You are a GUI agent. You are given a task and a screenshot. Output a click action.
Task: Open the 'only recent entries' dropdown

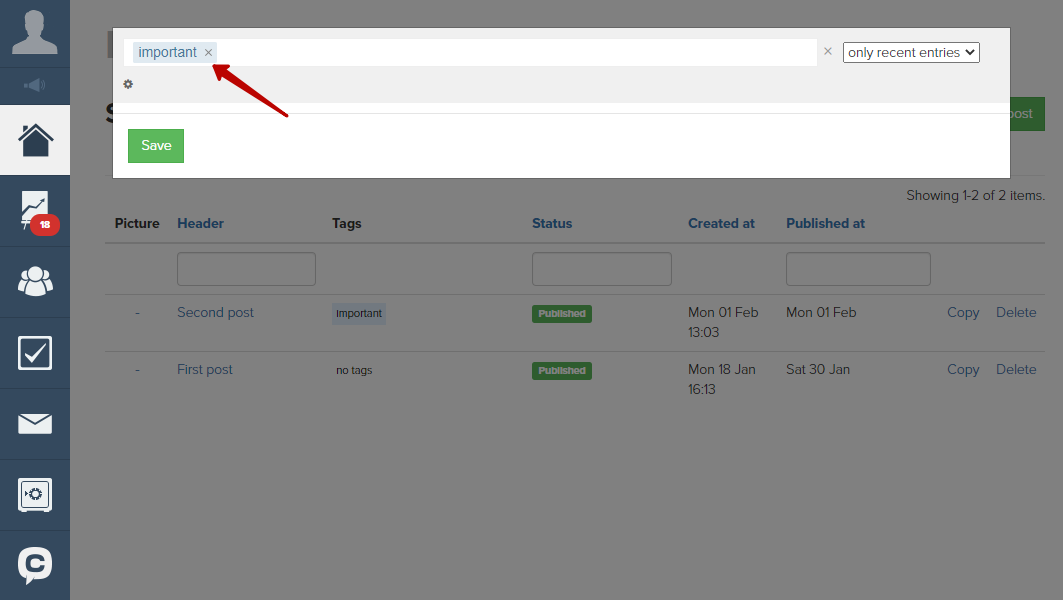click(910, 52)
